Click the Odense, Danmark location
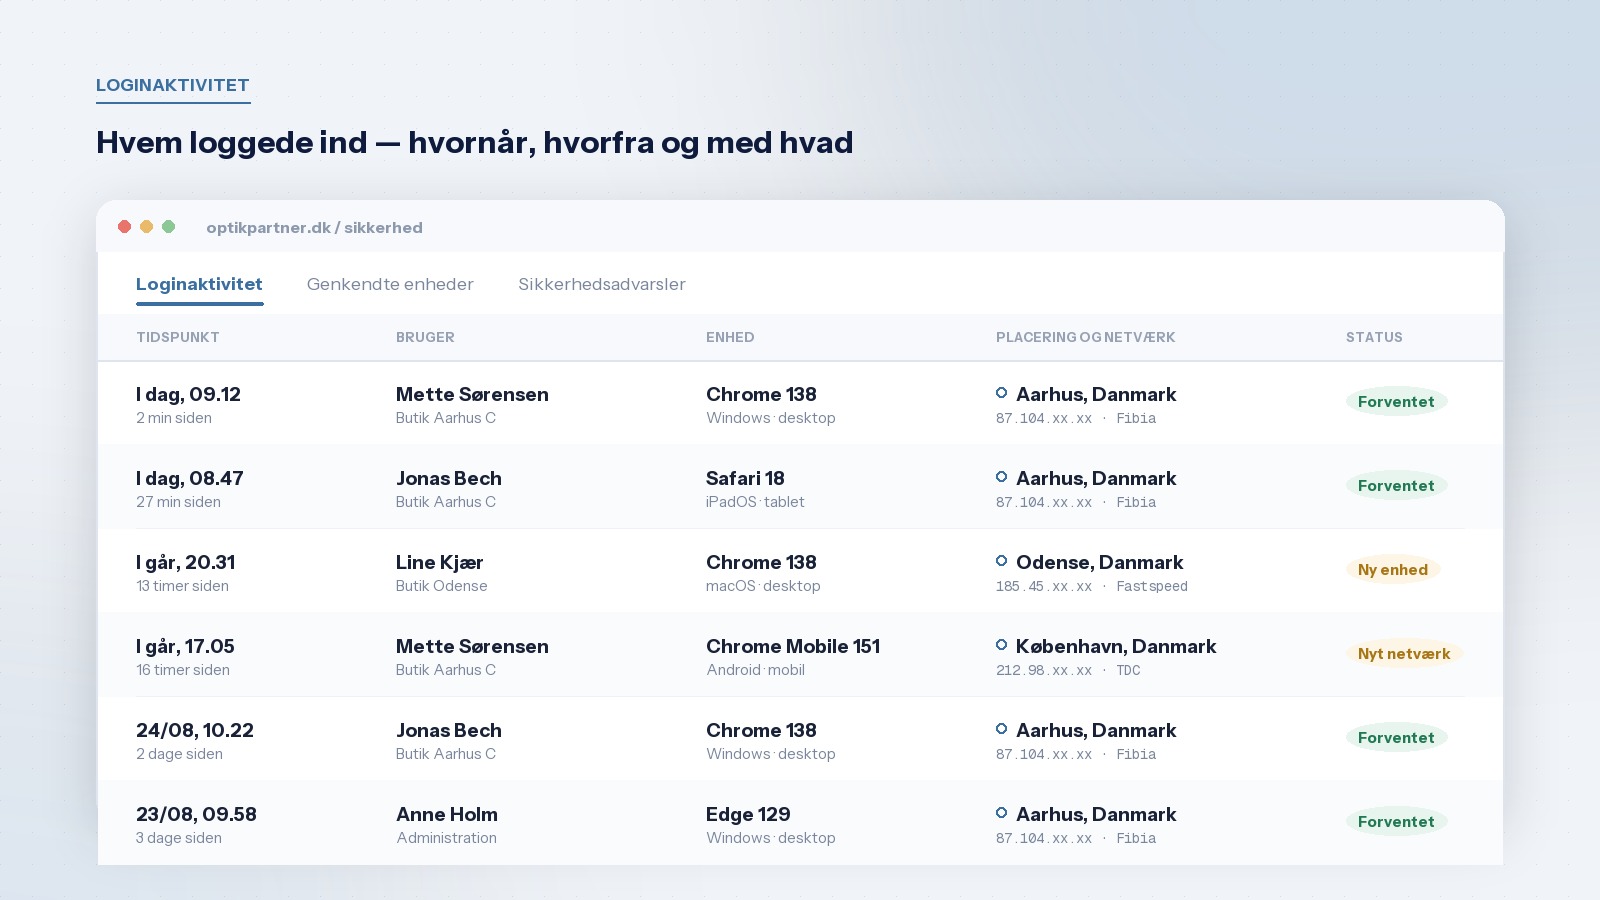 pyautogui.click(x=1099, y=562)
